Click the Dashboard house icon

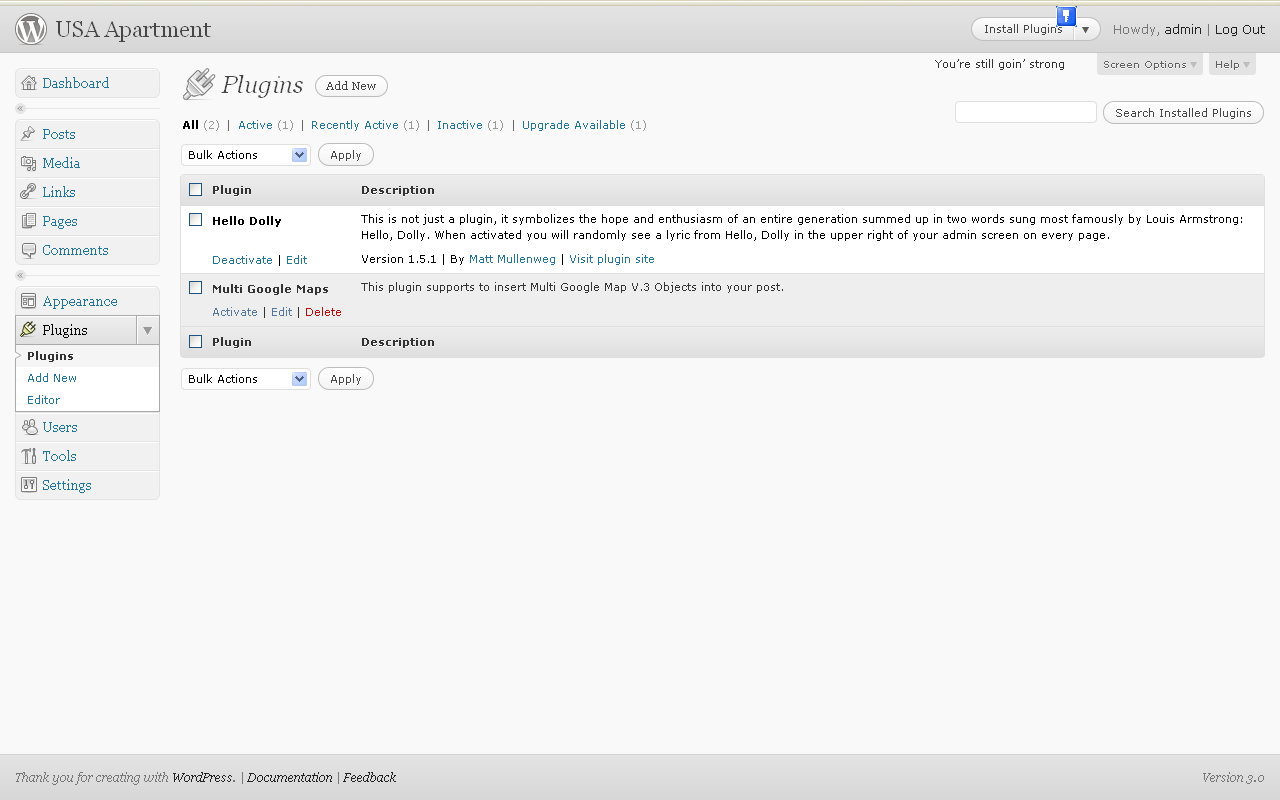pyautogui.click(x=29, y=83)
